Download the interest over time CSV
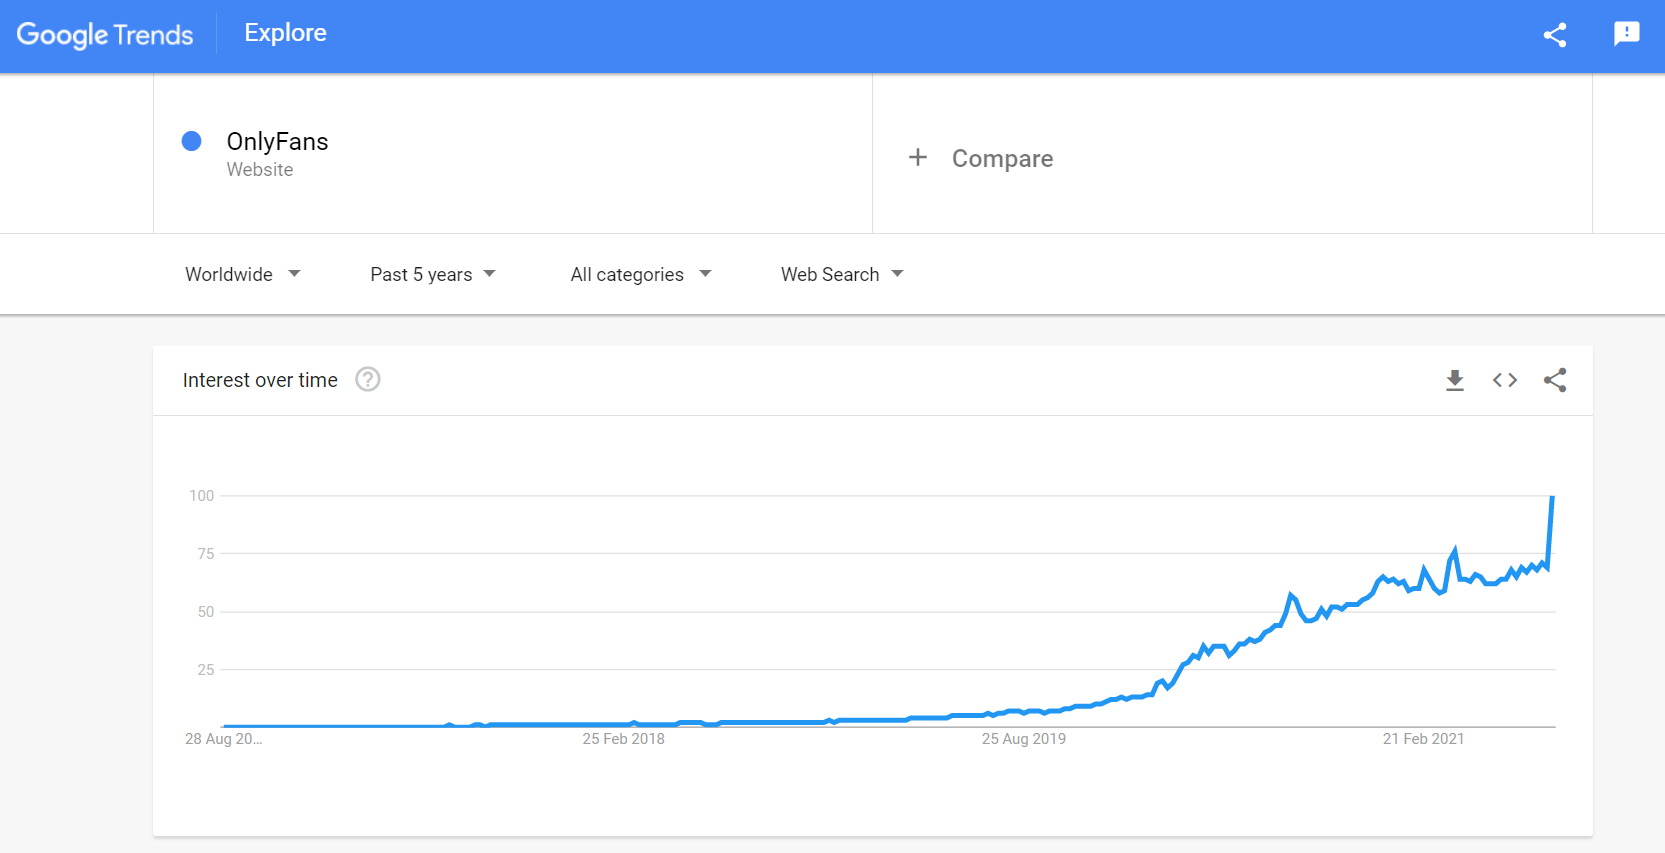This screenshot has width=1665, height=853. [1455, 380]
